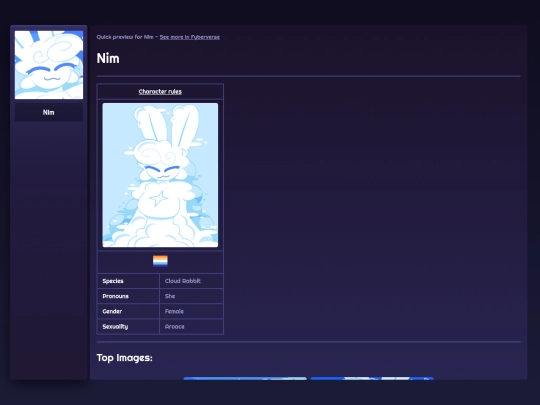The image size is (540, 405).
Task: Select the Gender label cell
Action: [x=128, y=311]
